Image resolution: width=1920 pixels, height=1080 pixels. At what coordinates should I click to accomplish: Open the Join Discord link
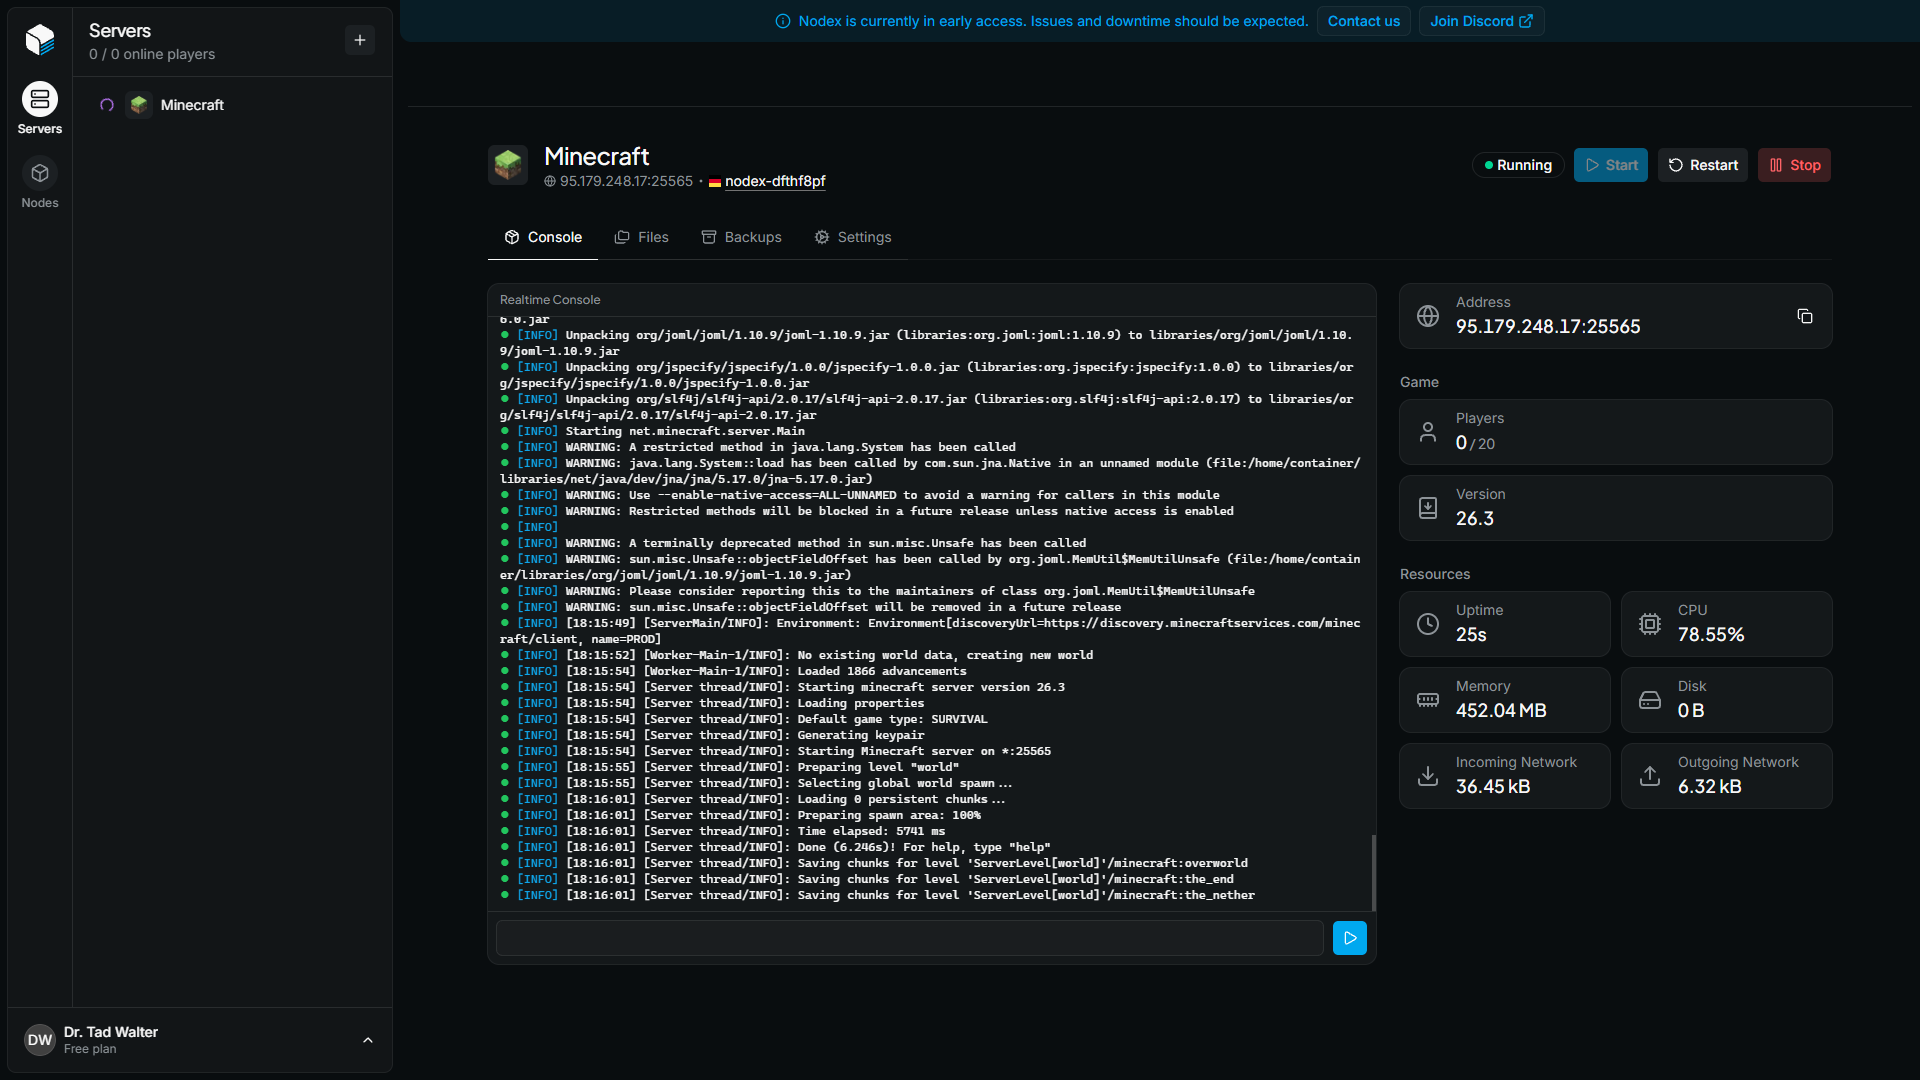[1481, 21]
